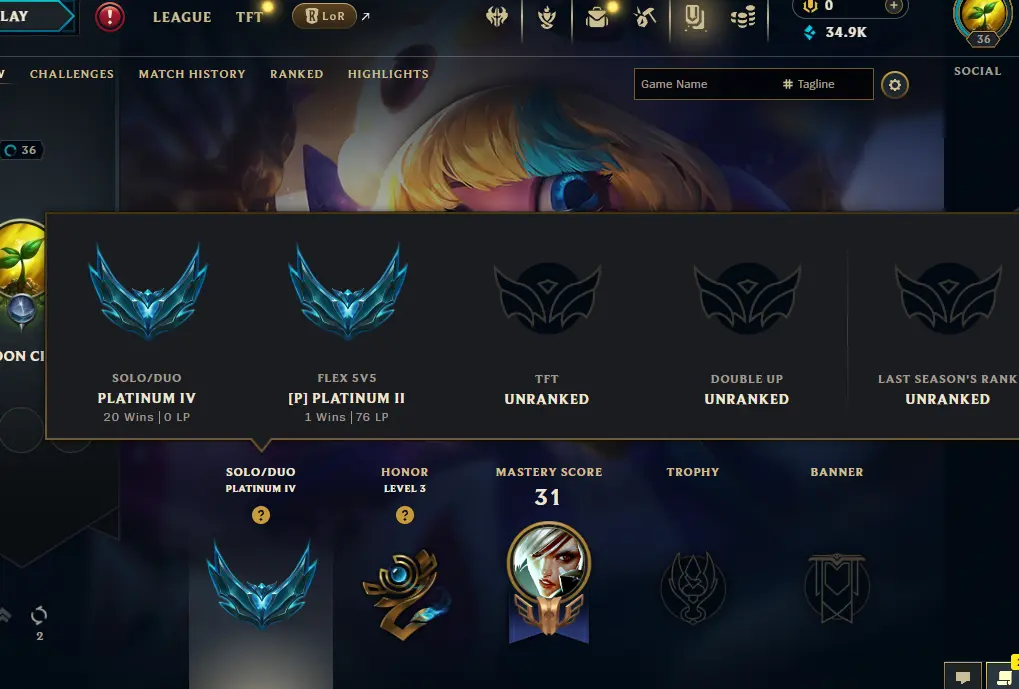Open the red alert notification icon
1019x689 pixels.
pos(110,16)
